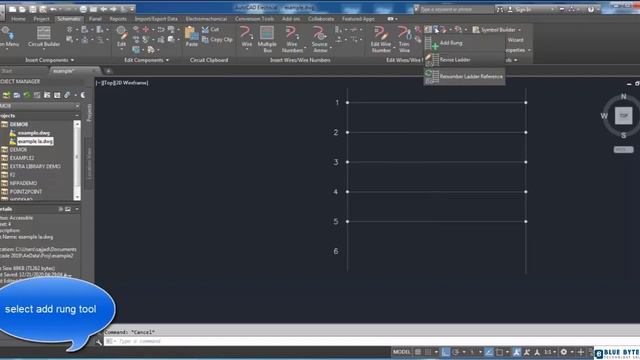The image size is (640, 360).
Task: Click the Open file quick access icon
Action: tap(23, 9)
